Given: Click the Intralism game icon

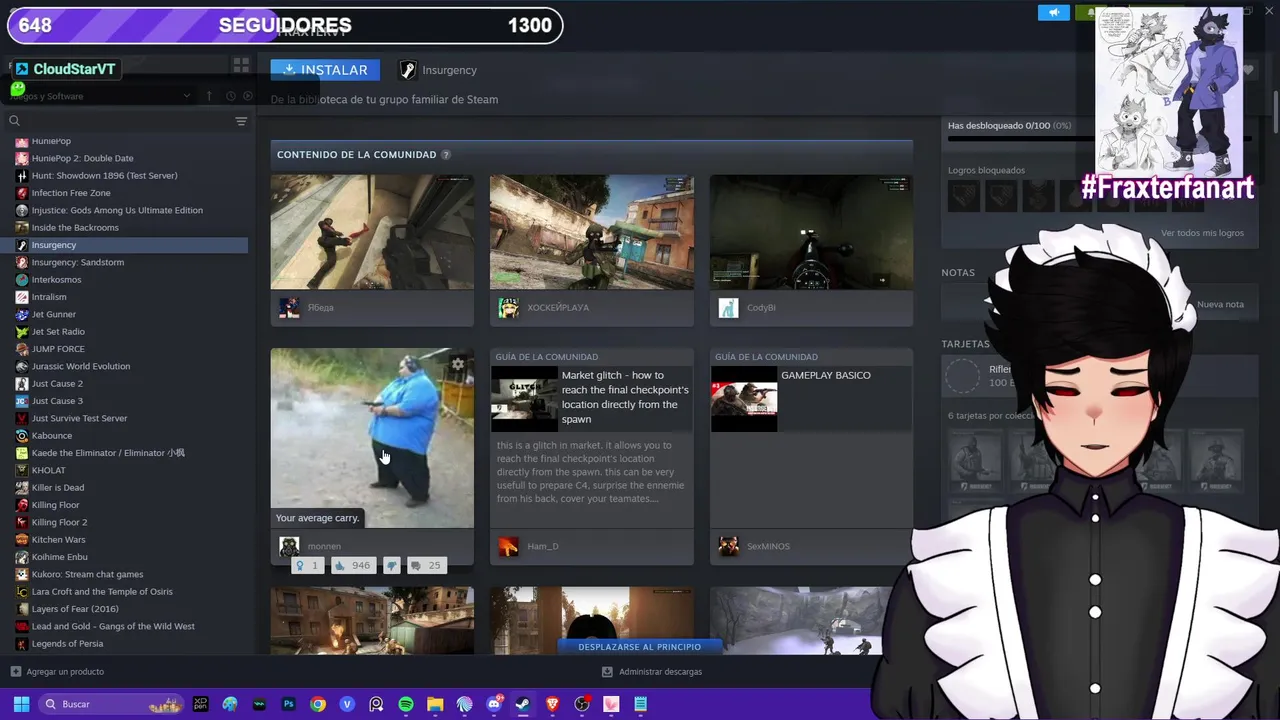Looking at the screenshot, I should coord(22,297).
